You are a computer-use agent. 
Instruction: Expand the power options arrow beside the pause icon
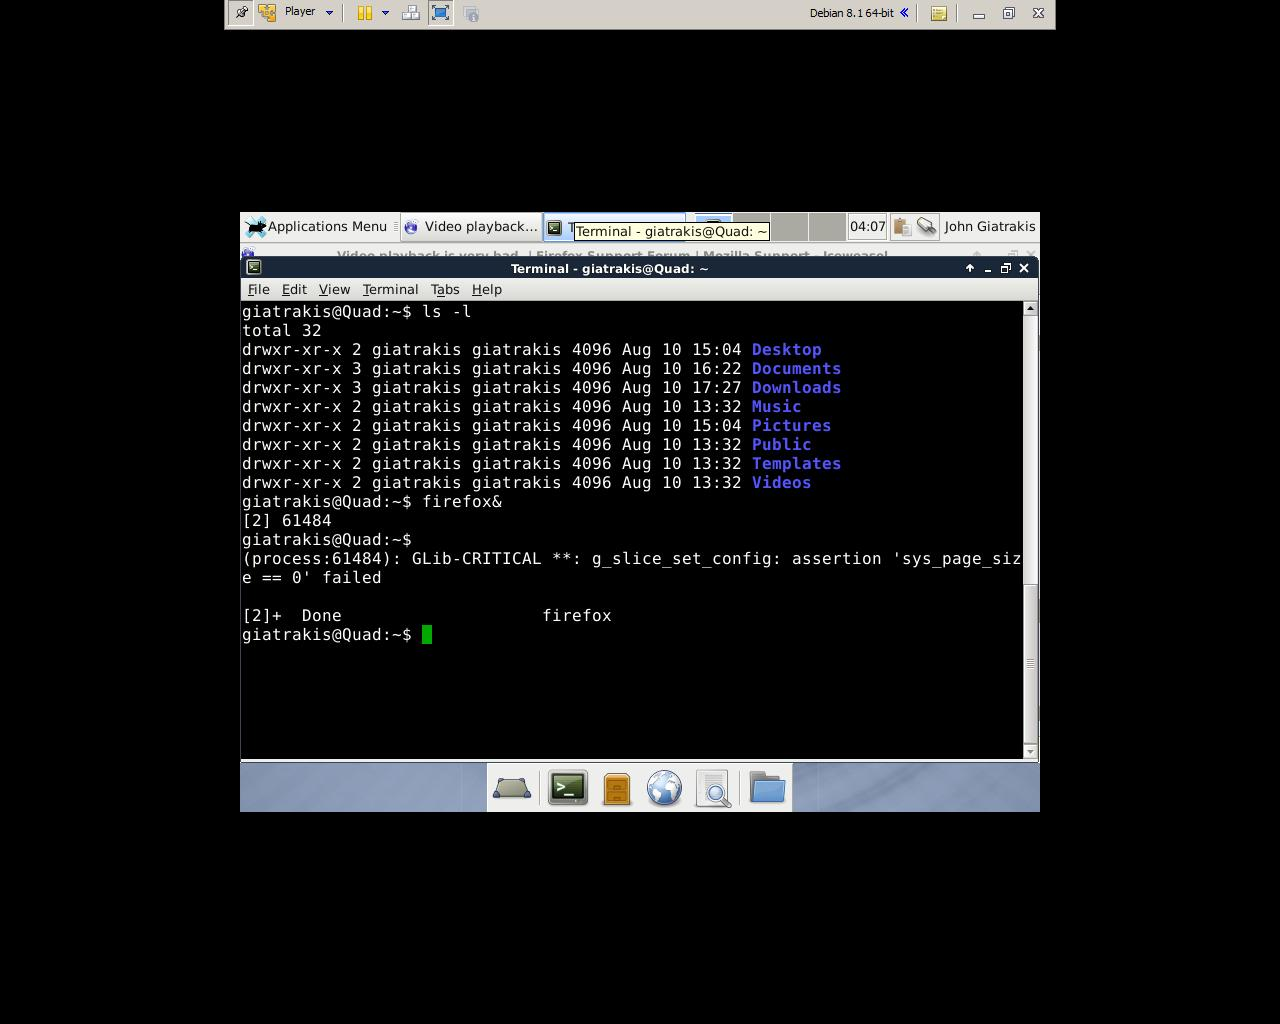click(x=385, y=13)
